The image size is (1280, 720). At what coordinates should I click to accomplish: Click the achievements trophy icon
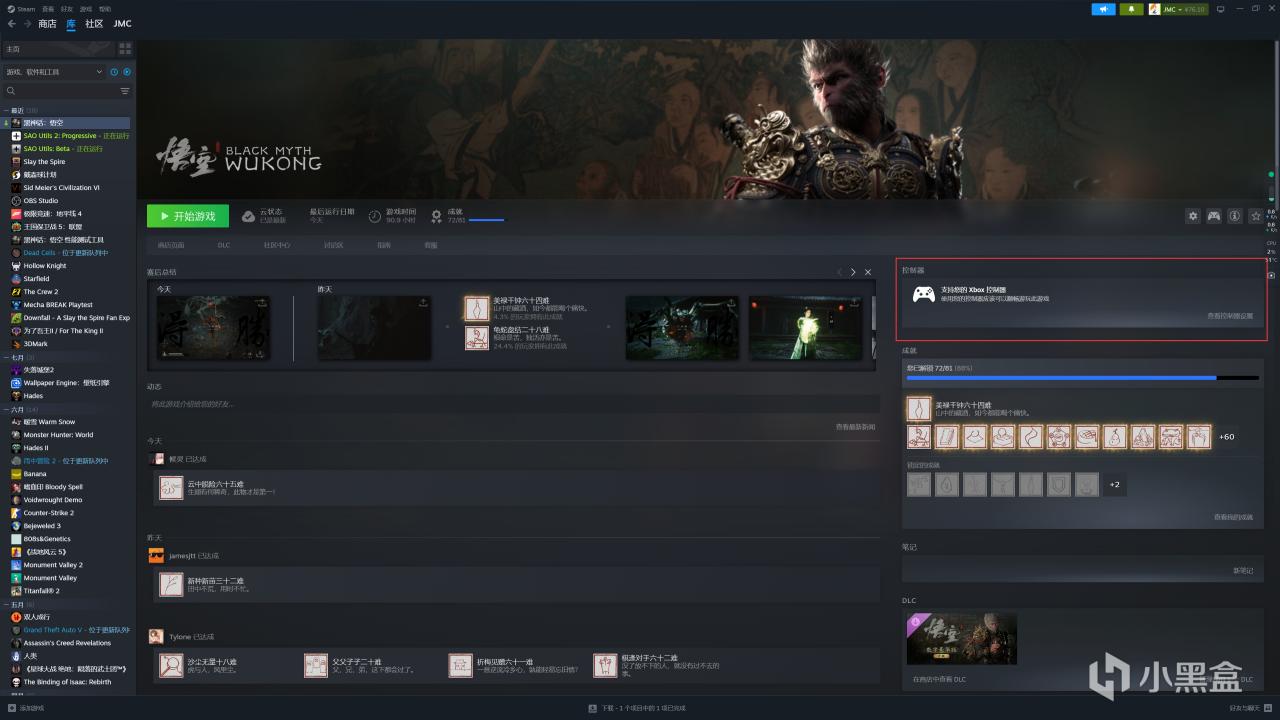[436, 216]
